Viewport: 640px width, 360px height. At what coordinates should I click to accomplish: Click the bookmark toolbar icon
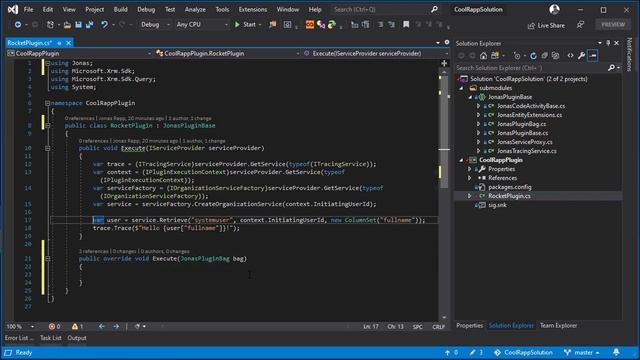[x=406, y=25]
